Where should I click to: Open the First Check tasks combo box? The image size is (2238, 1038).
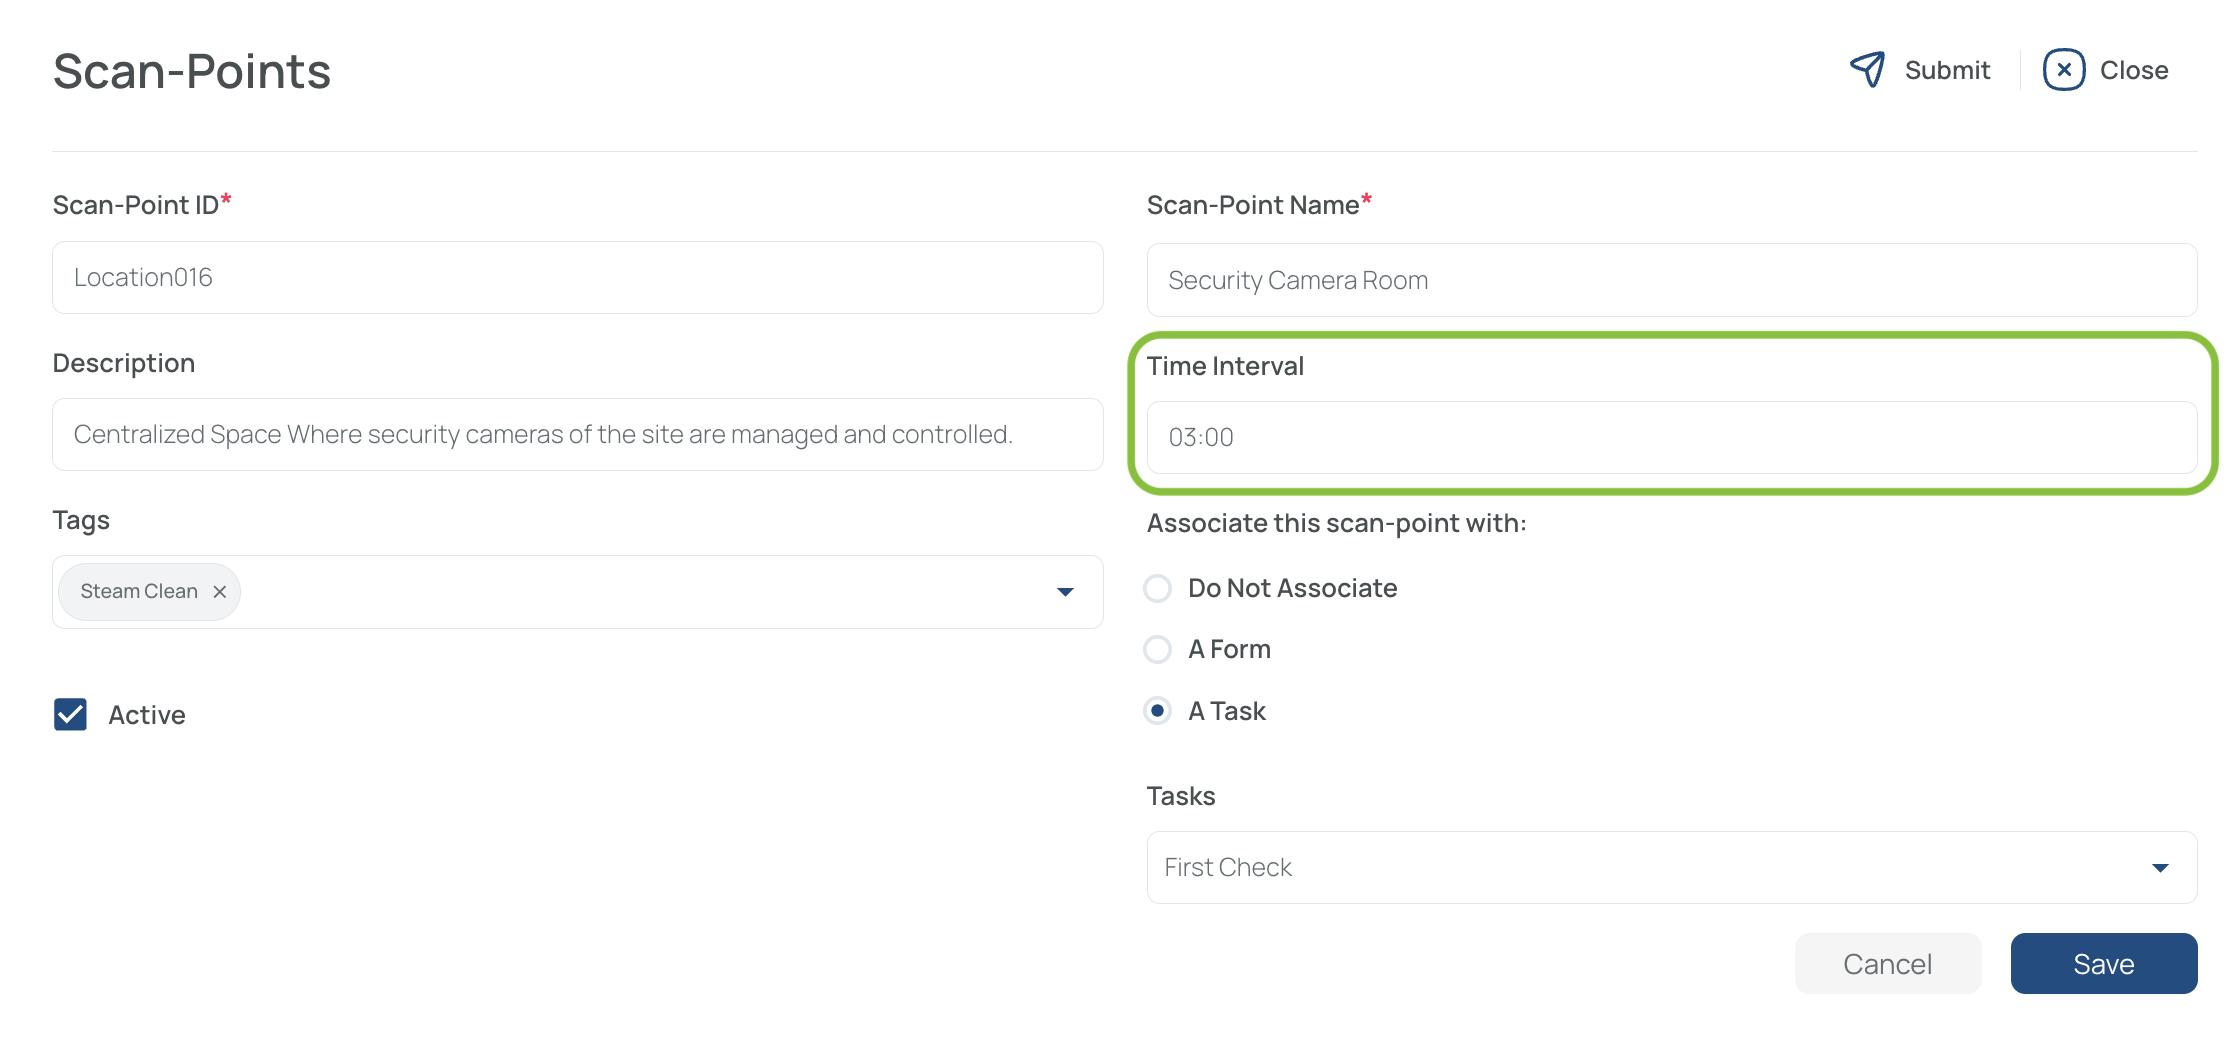coord(1671,868)
